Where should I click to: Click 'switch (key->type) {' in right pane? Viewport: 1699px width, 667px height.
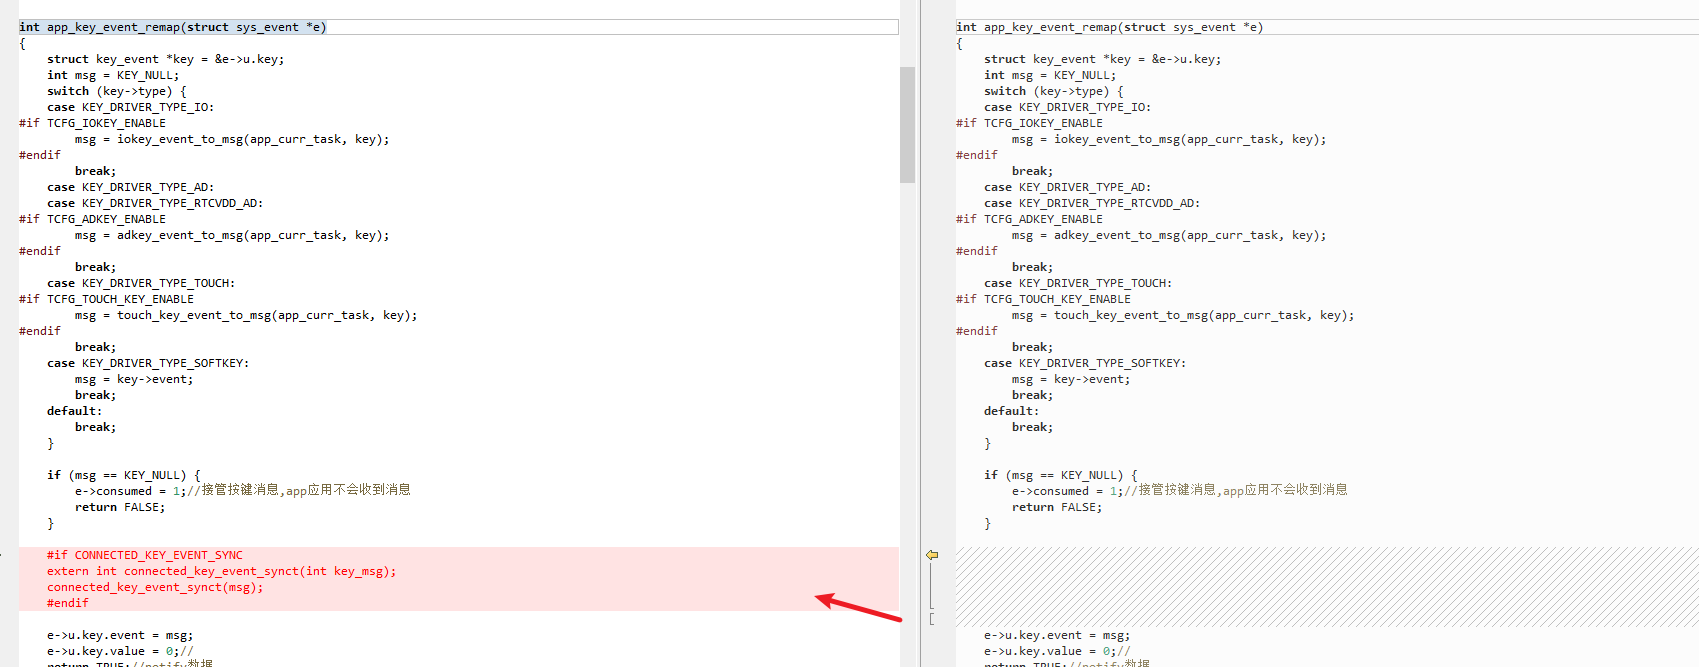pyautogui.click(x=1054, y=91)
